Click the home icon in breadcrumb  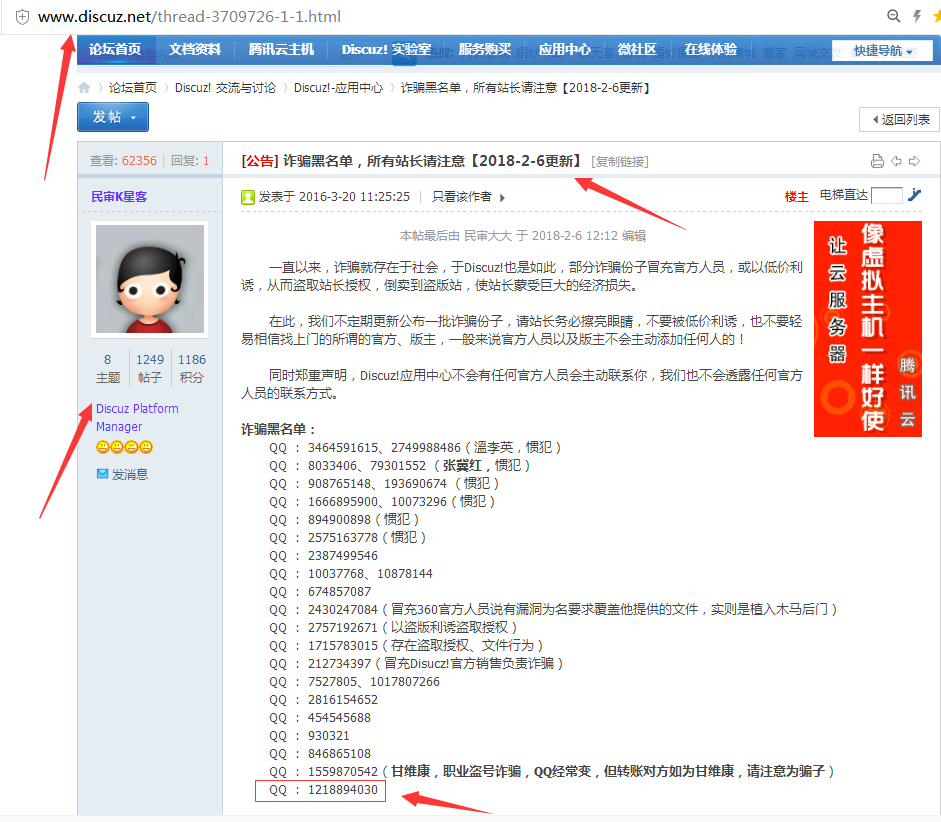point(84,88)
